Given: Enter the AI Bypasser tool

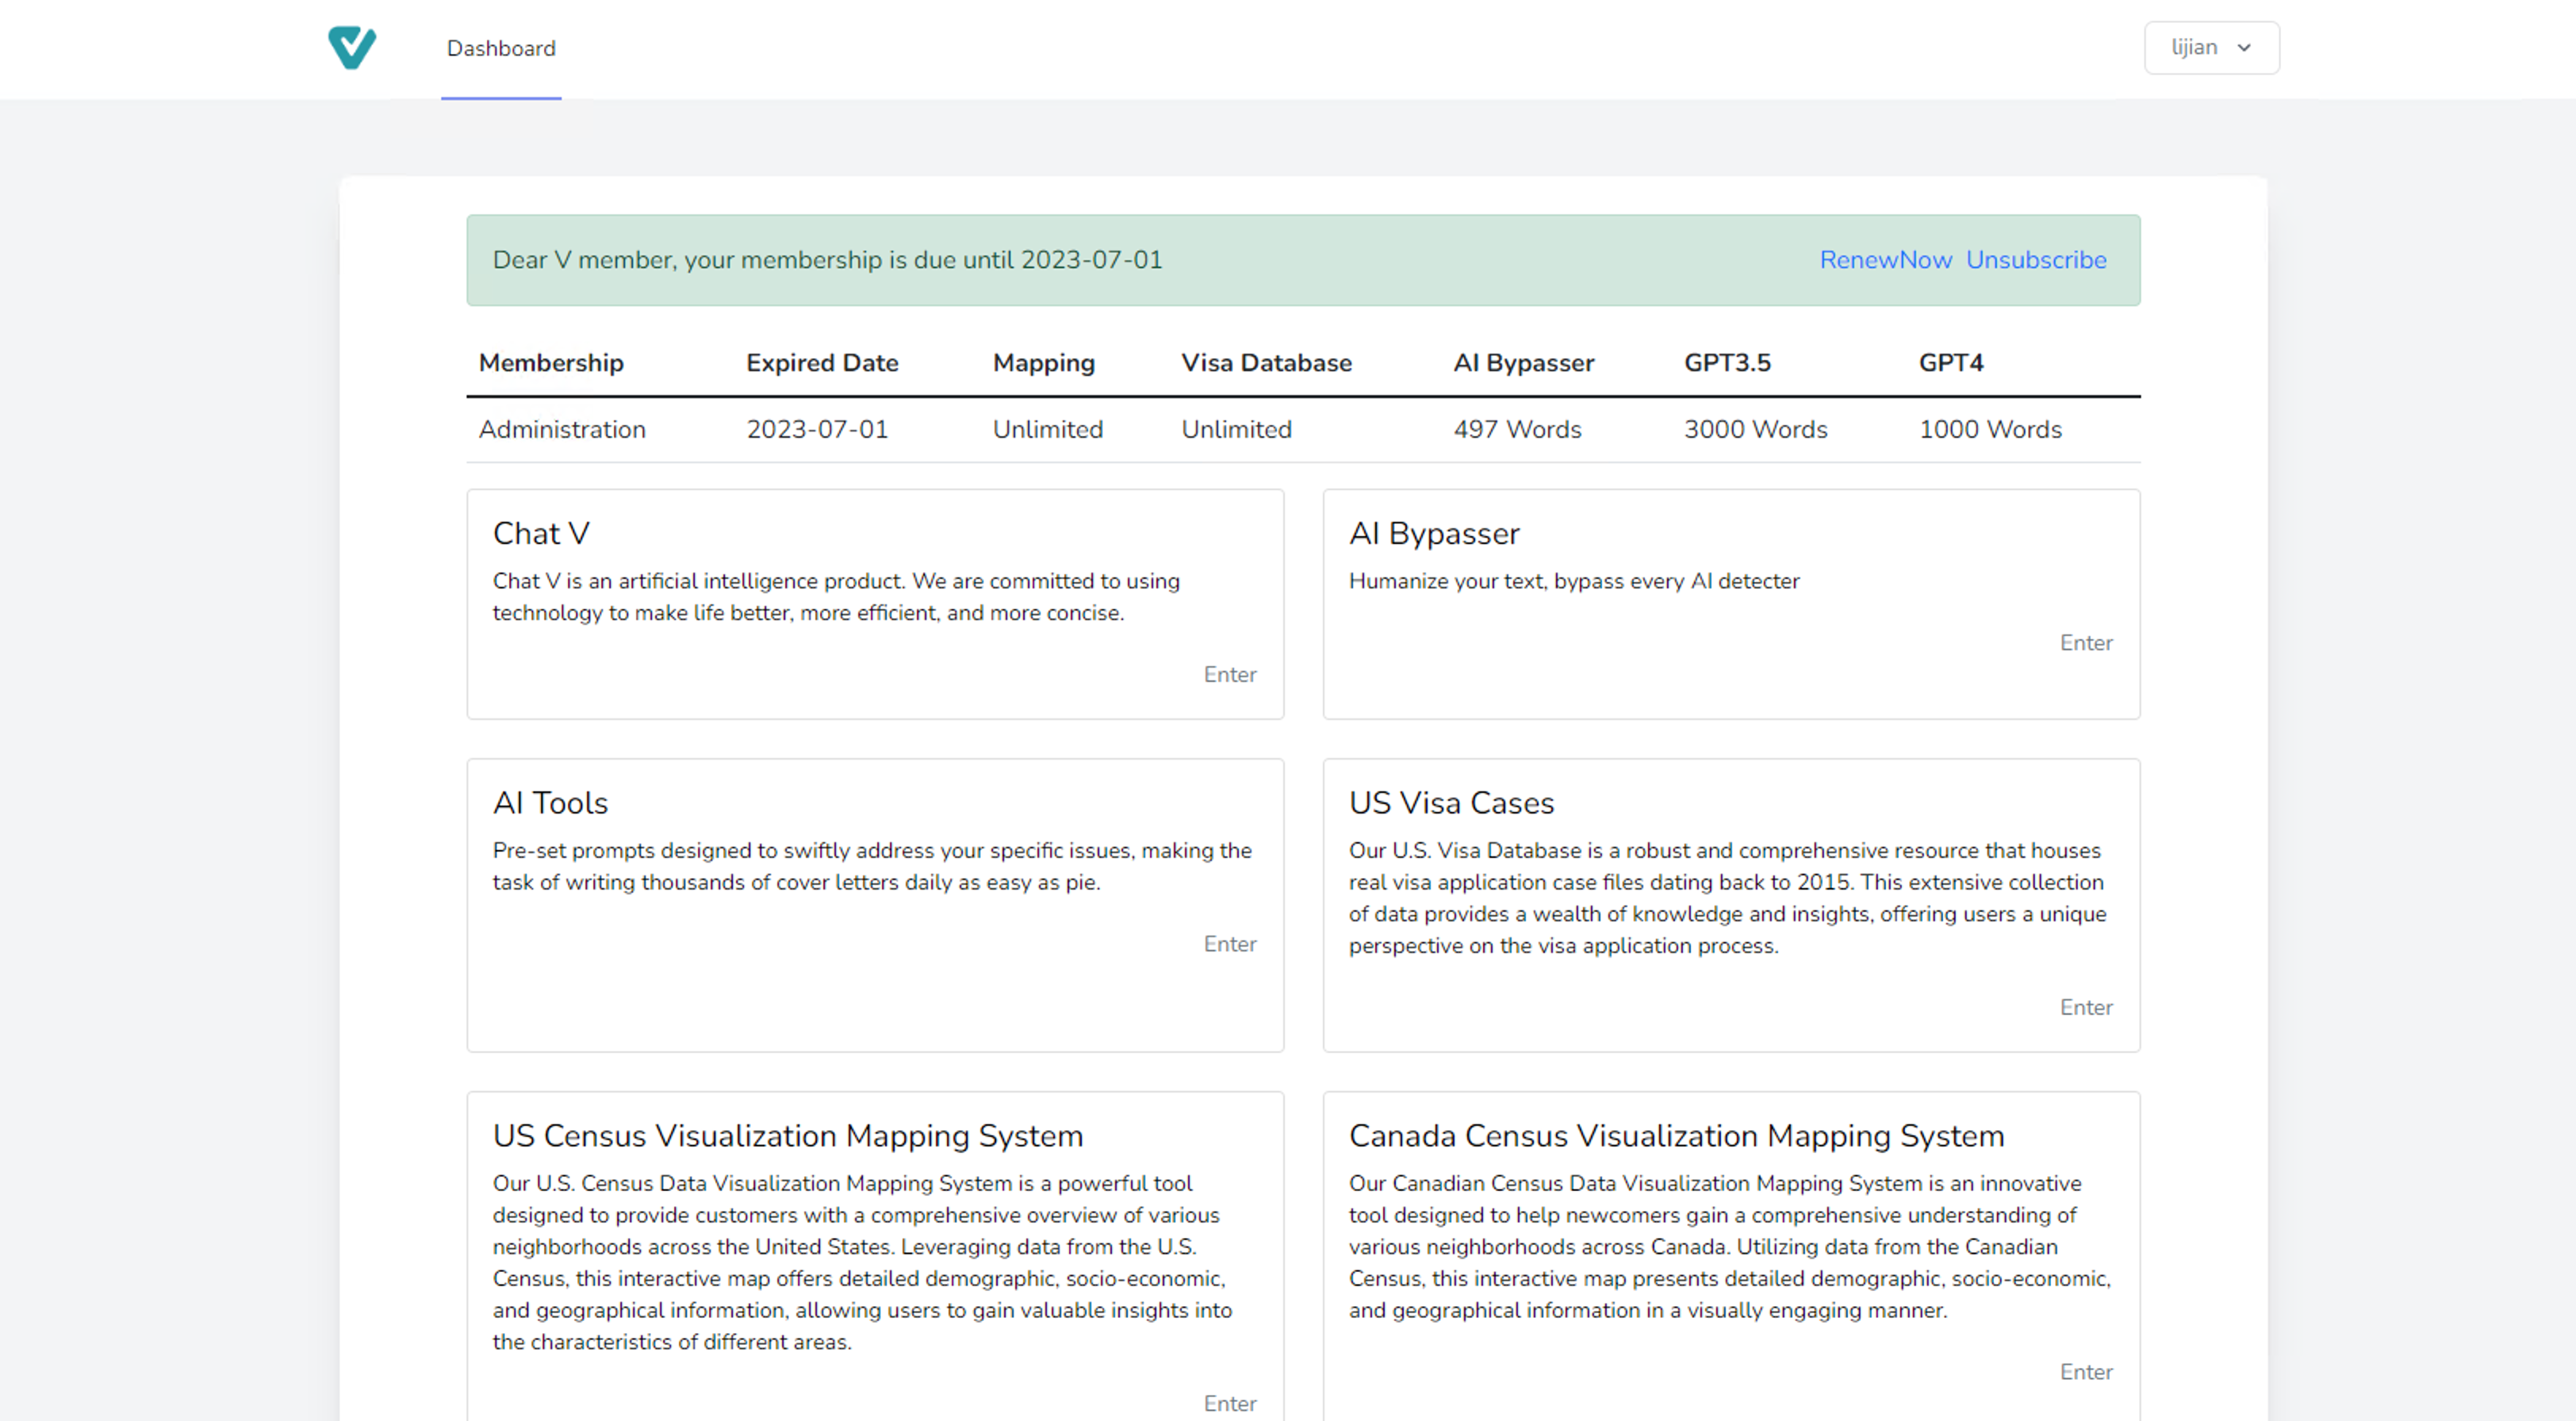Looking at the screenshot, I should pyautogui.click(x=2085, y=643).
